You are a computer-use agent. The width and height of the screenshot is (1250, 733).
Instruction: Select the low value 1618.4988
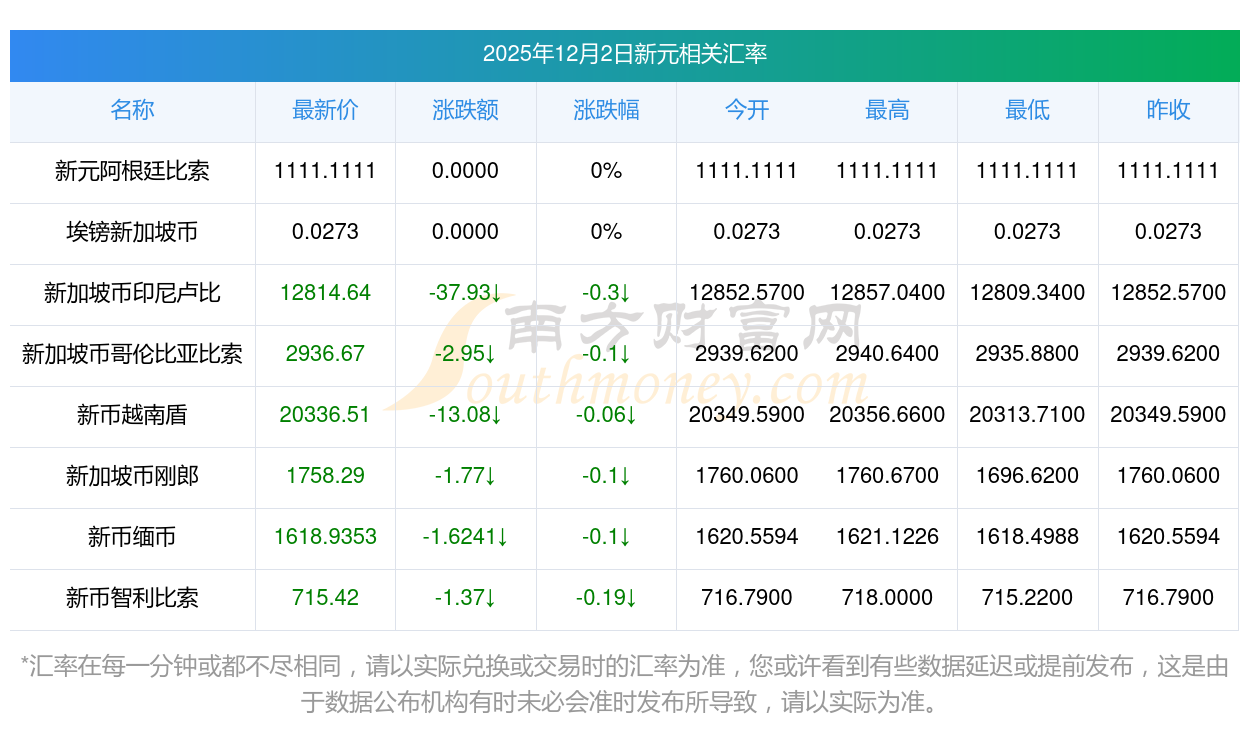[1027, 537]
